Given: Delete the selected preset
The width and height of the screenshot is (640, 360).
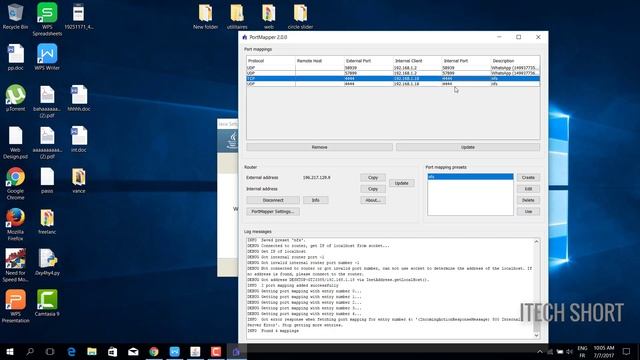Looking at the screenshot, I should tap(528, 200).
